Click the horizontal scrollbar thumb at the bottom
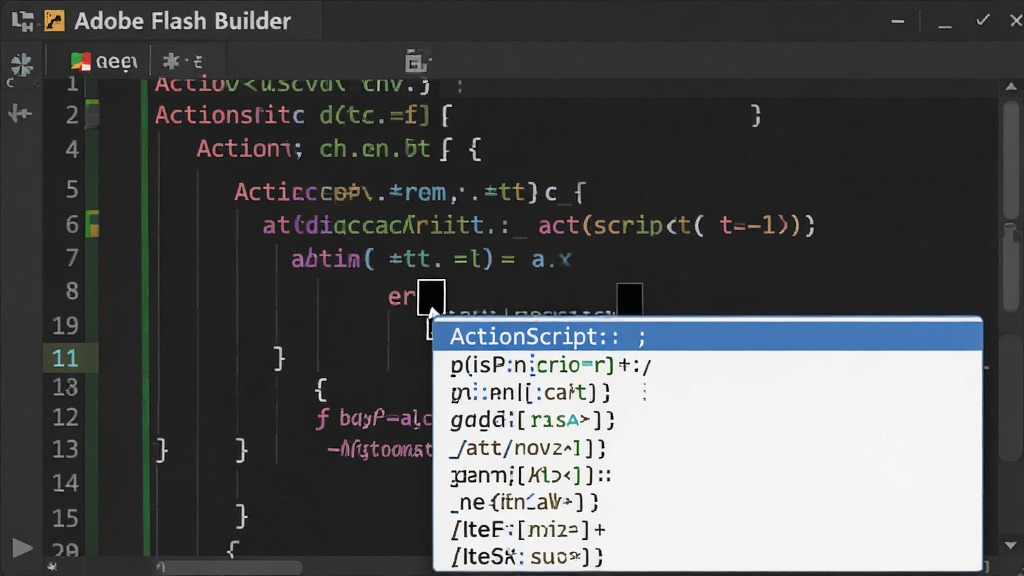The width and height of the screenshot is (1024, 576). tap(229, 567)
